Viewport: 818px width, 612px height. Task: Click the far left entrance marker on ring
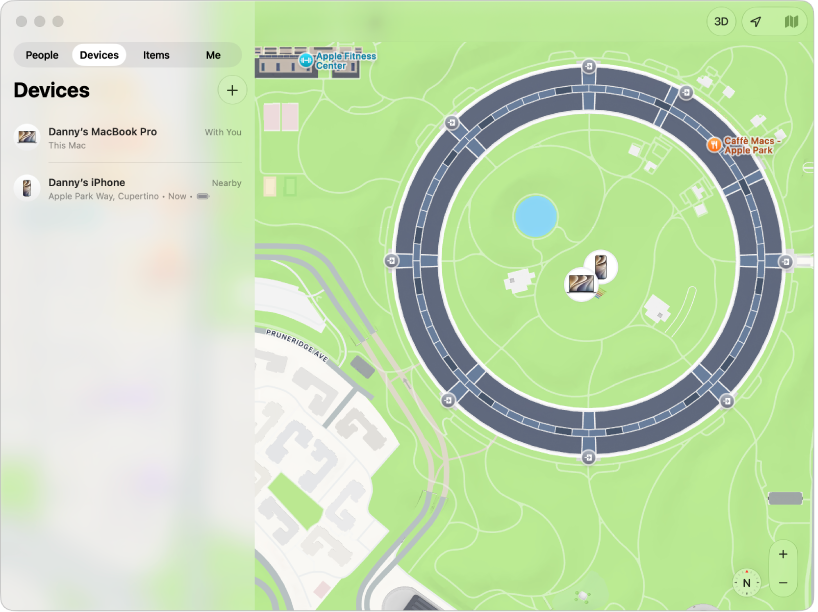click(392, 260)
